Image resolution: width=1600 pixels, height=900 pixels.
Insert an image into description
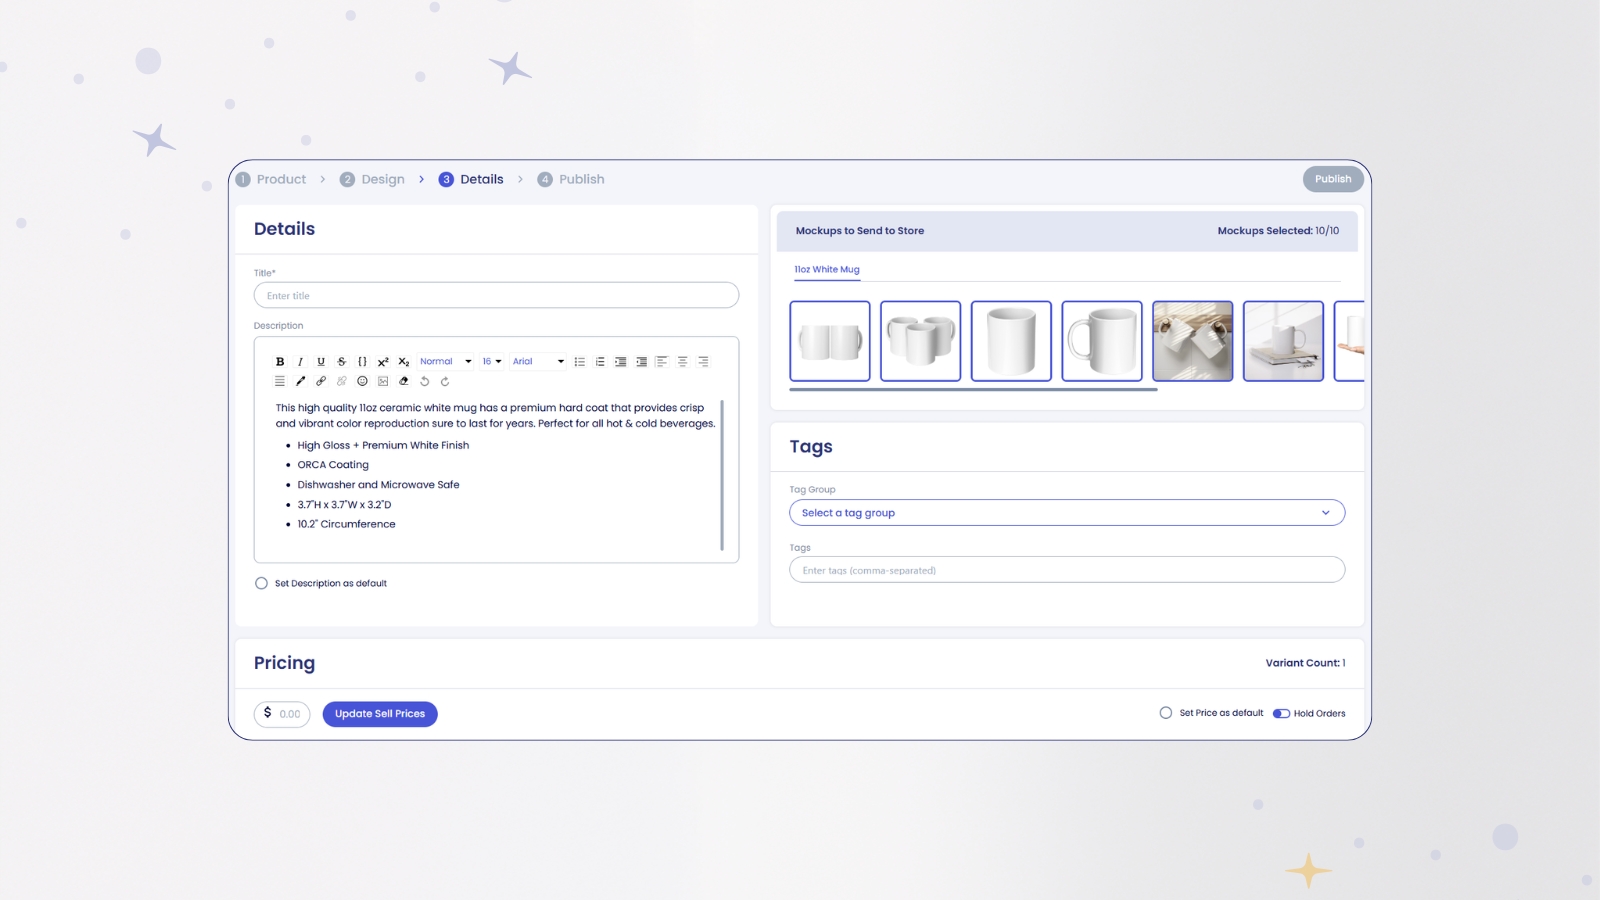pos(383,381)
